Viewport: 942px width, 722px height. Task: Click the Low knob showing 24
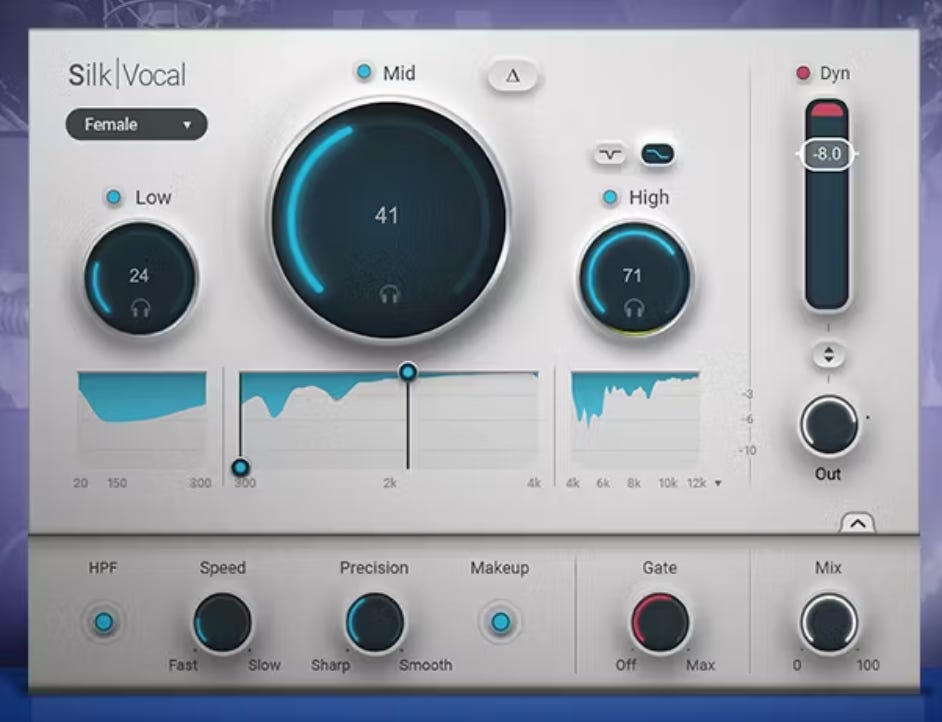pyautogui.click(x=141, y=278)
